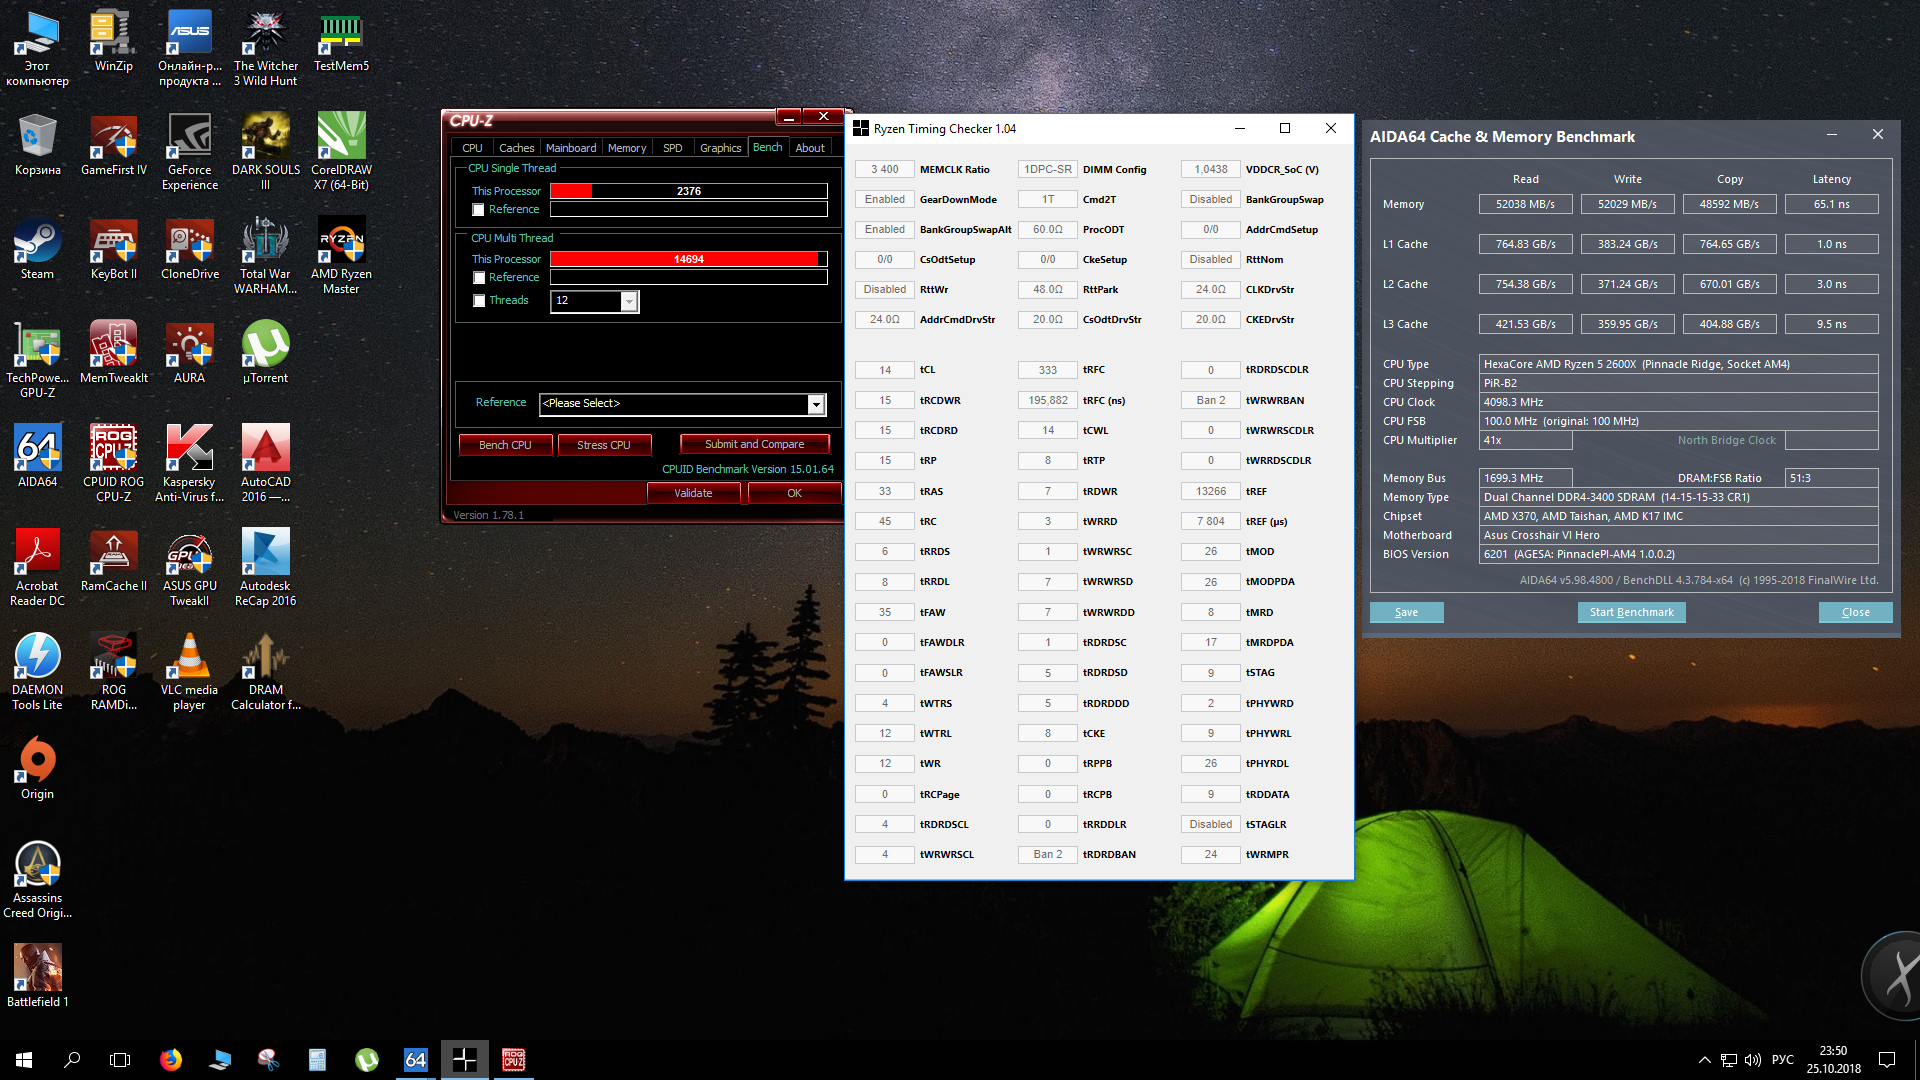Toggle the Threads checkbox in CPU-Z

click(x=479, y=301)
